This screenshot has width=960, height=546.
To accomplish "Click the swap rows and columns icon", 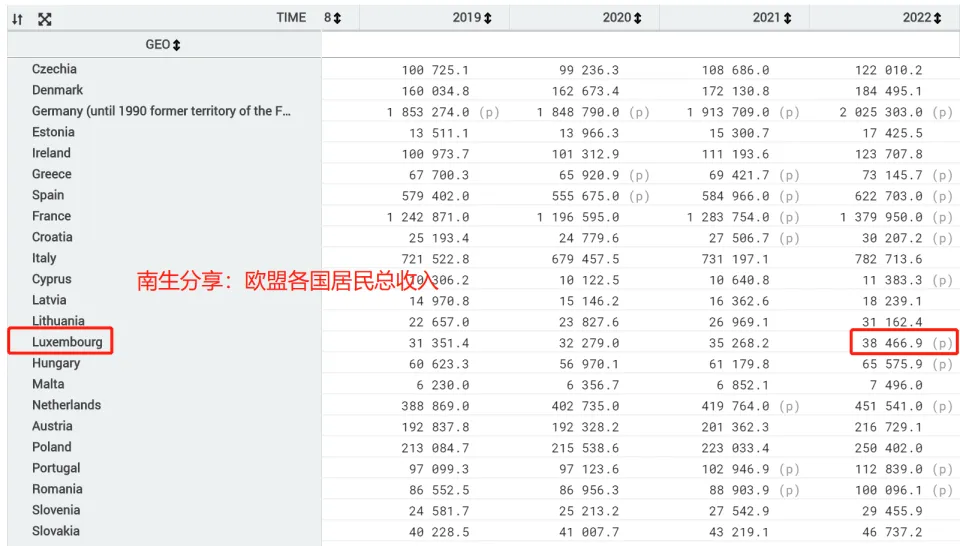I will tap(17, 19).
